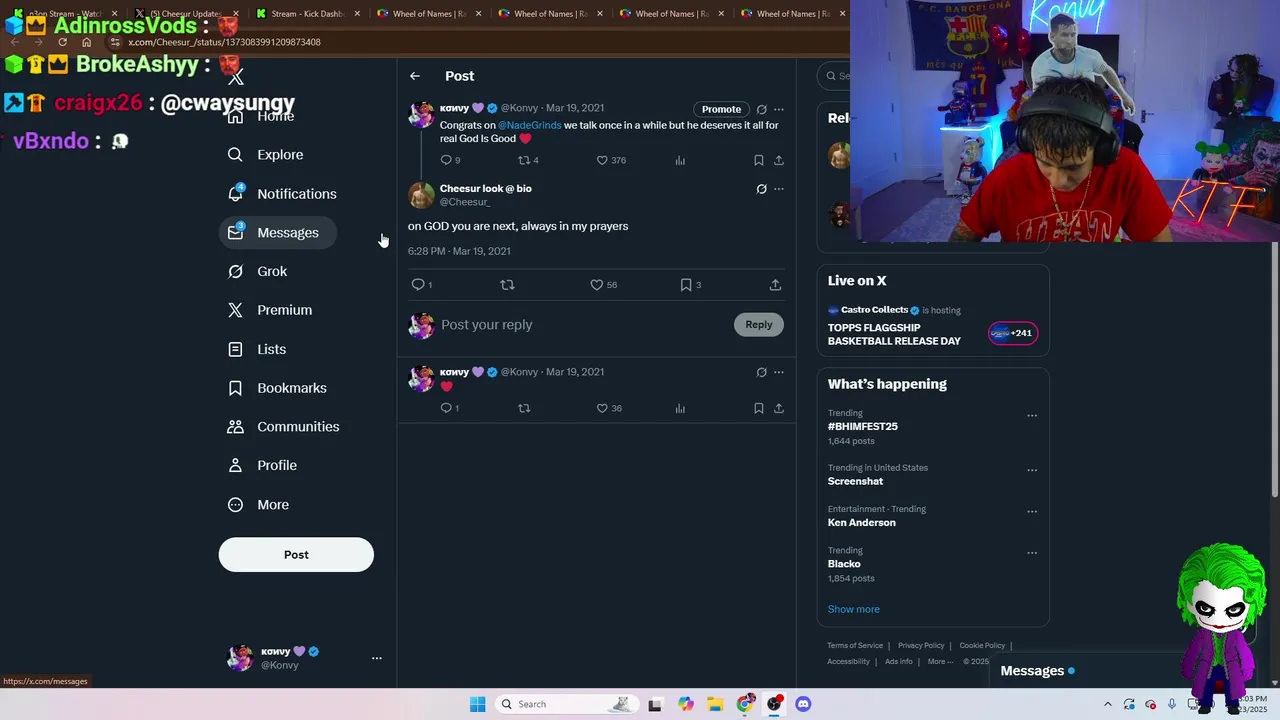1280x720 pixels.
Task: Open Profile in the sidebar
Action: [263, 466]
